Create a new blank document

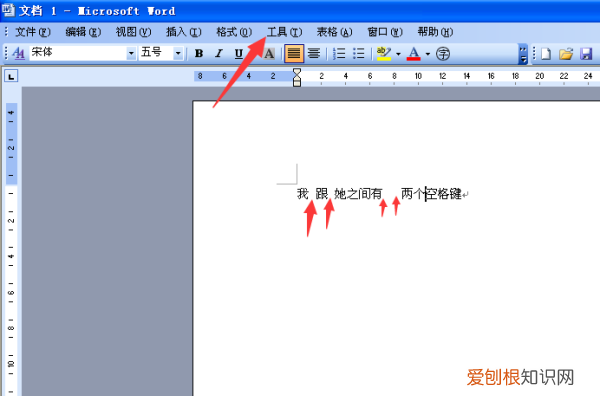tap(546, 54)
